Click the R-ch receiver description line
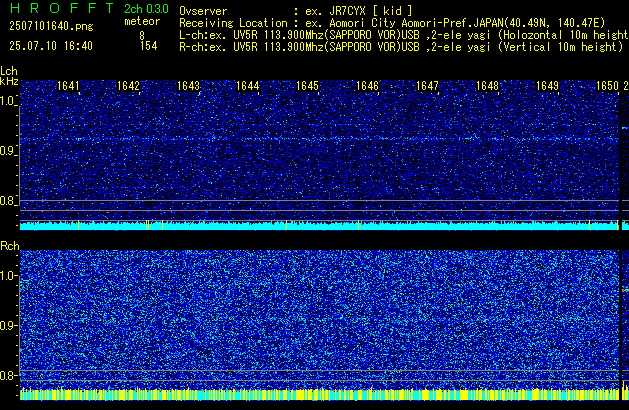629x410 pixels. click(x=401, y=47)
